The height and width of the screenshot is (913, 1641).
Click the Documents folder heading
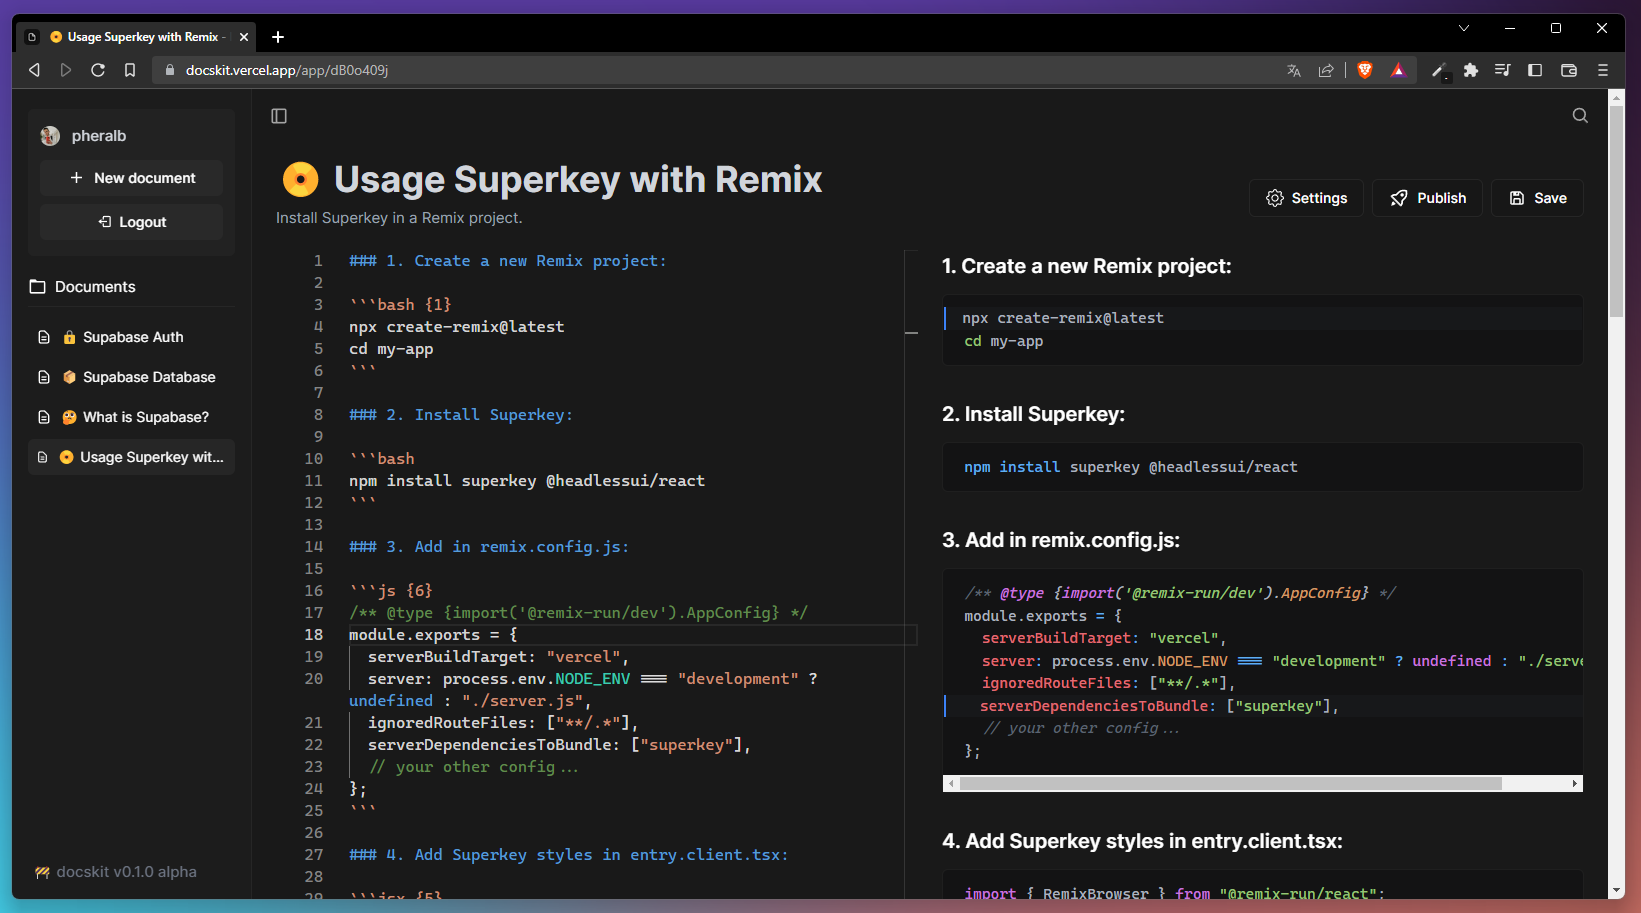pos(83,287)
